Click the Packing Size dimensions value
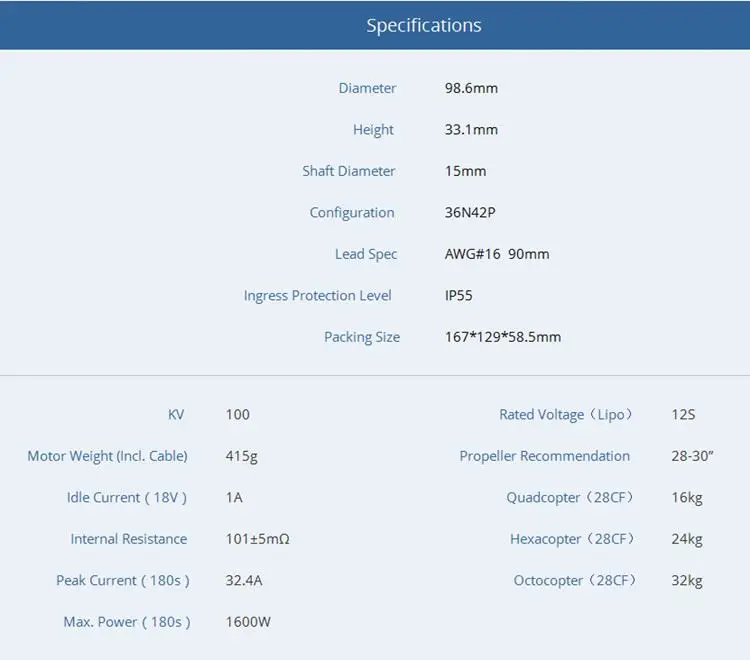 point(503,337)
